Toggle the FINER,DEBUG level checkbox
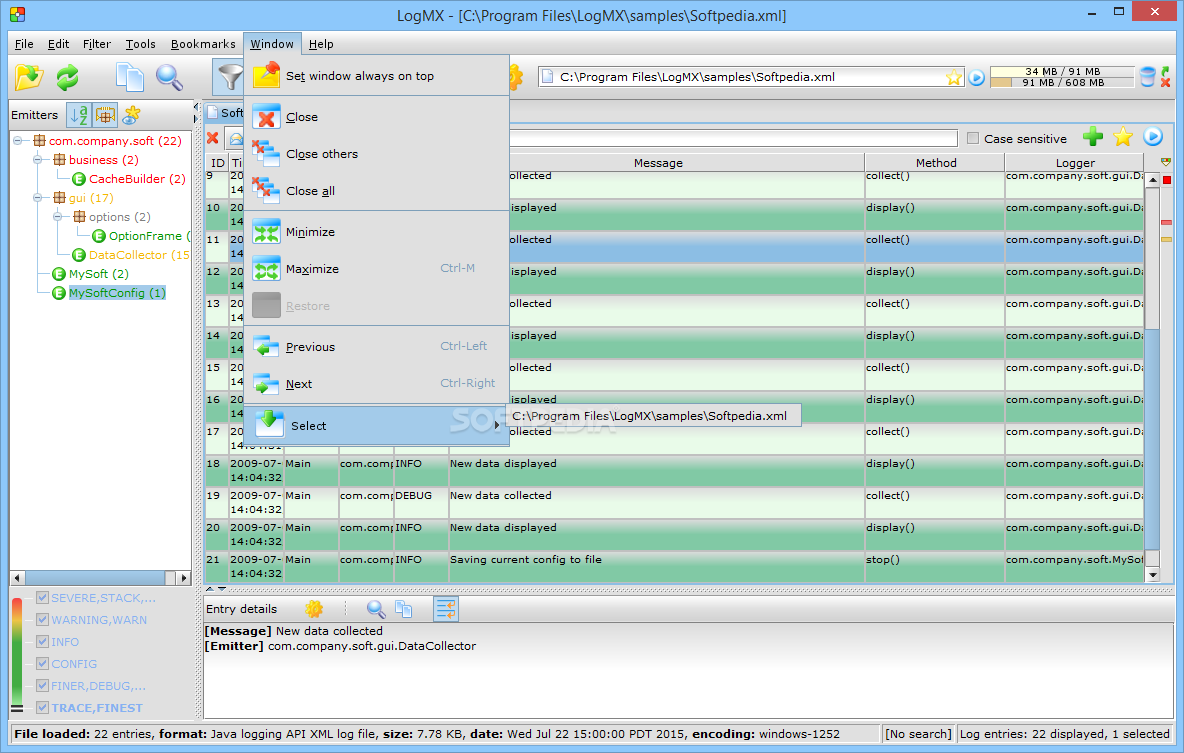This screenshot has height=753, width=1184. (x=42, y=685)
